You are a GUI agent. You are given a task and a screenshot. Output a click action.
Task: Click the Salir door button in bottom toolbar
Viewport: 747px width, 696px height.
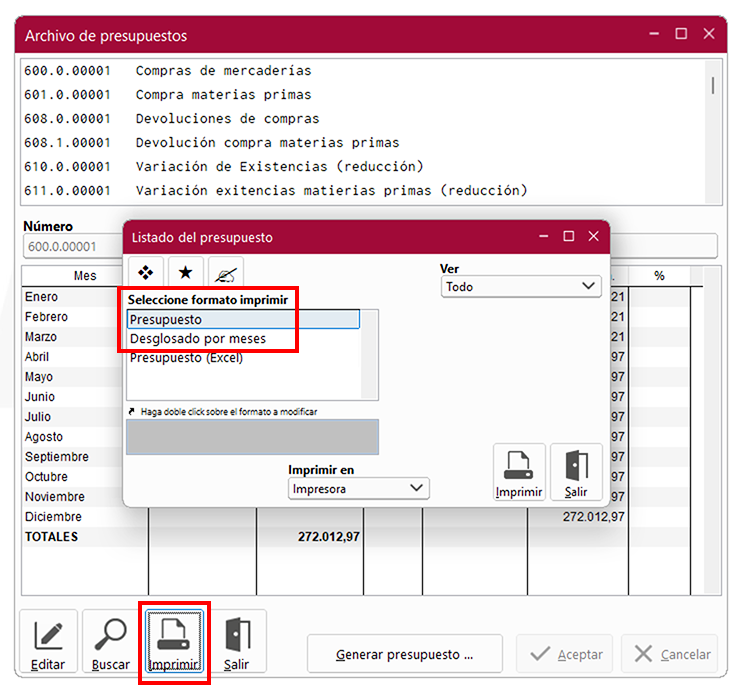click(236, 642)
